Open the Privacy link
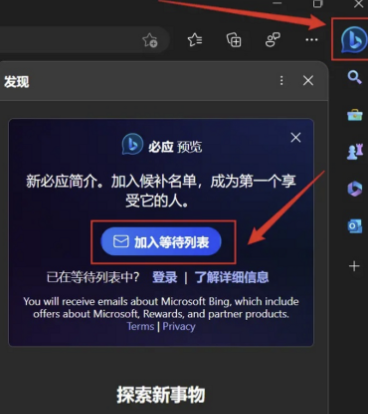Viewport: 368px width, 414px height. (179, 326)
